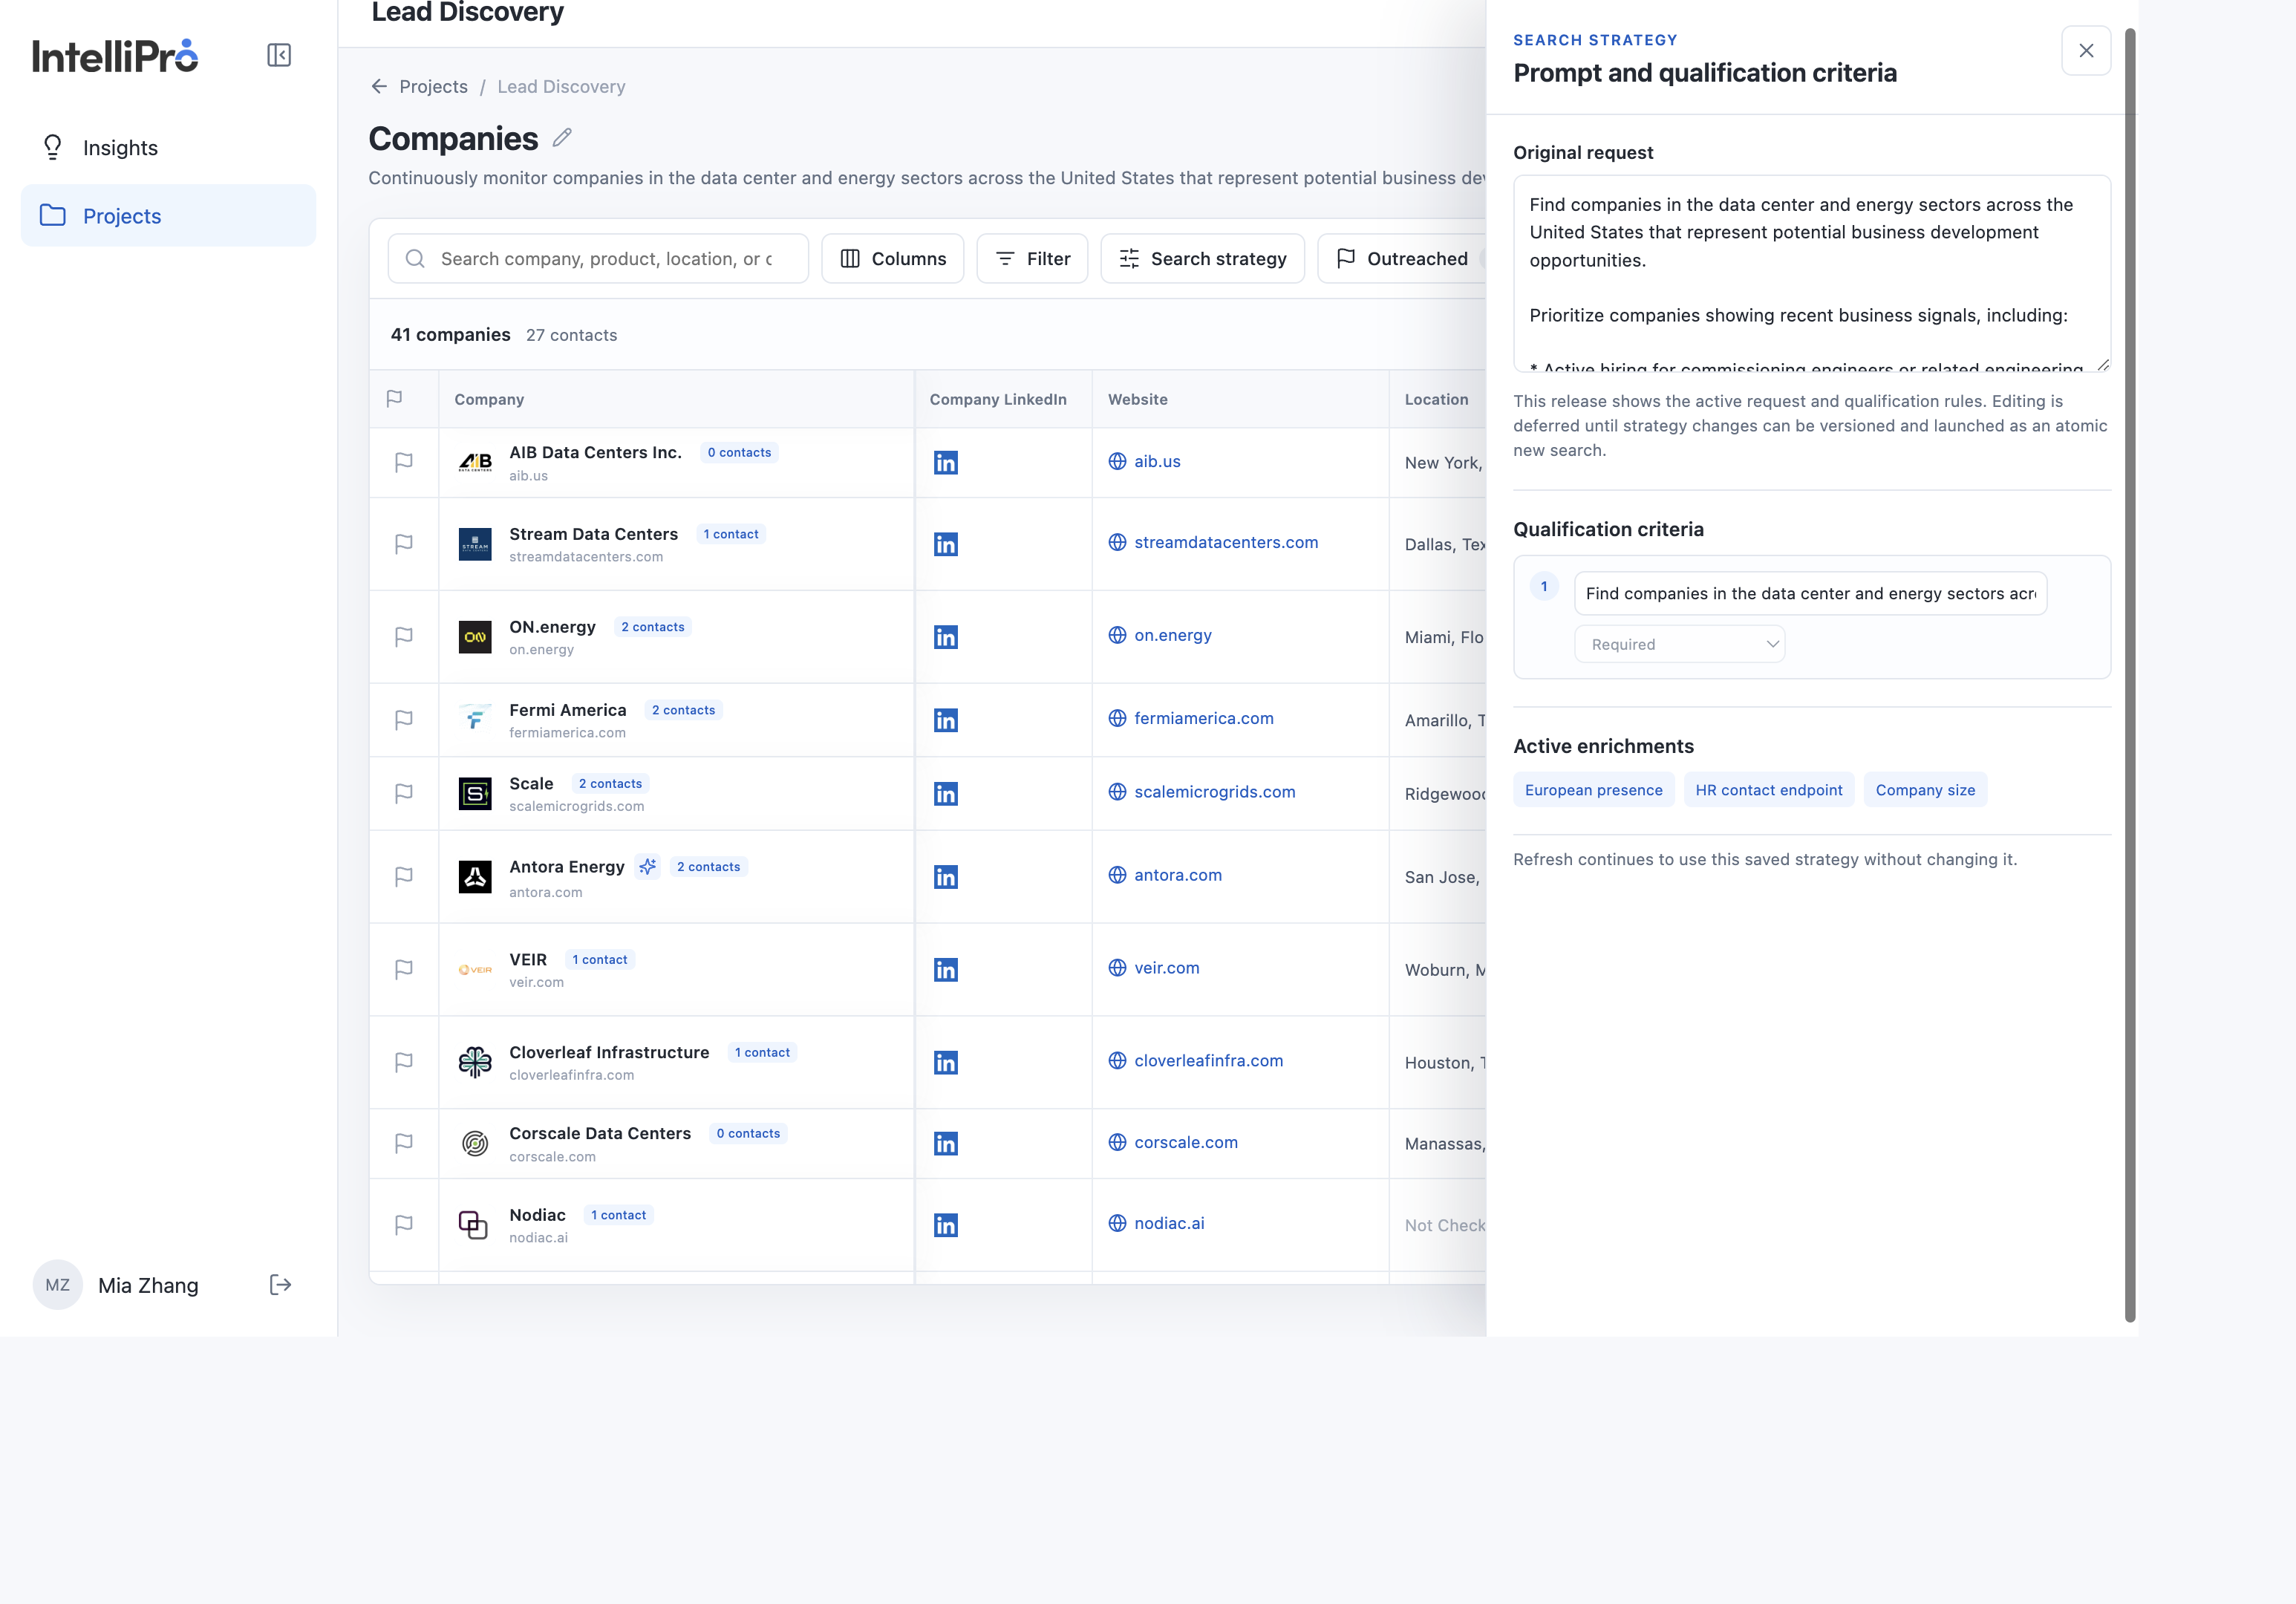Click the Scale company logo

pos(475,794)
